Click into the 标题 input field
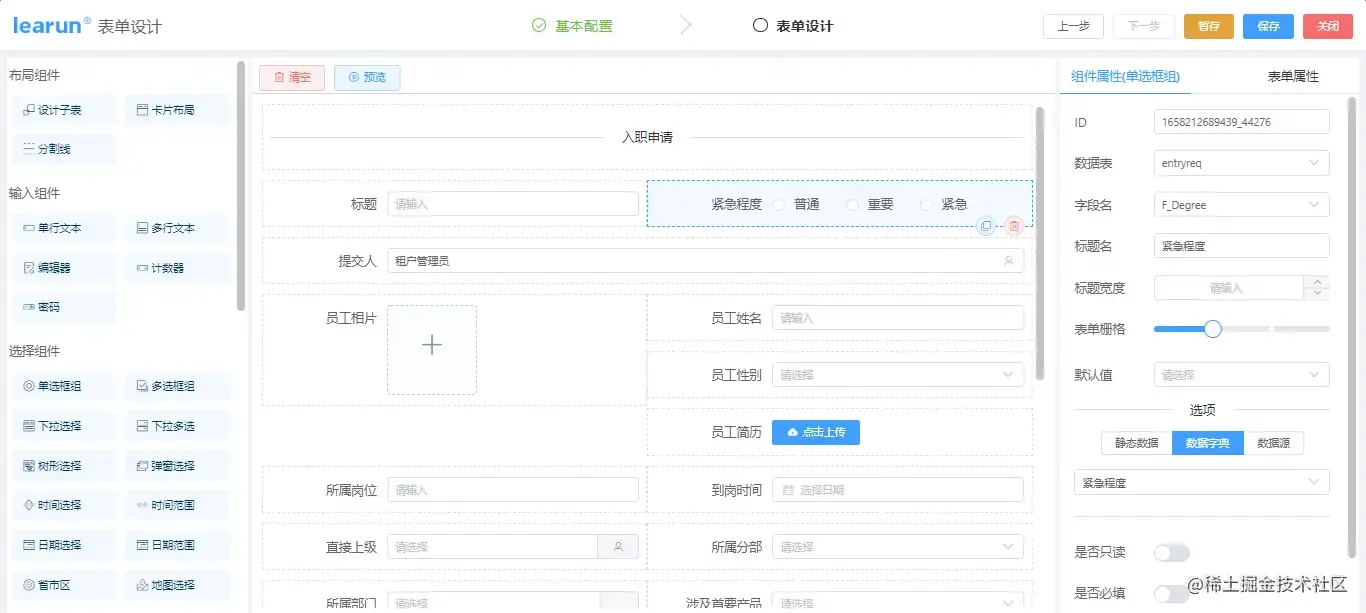This screenshot has height=613, width=1366. [513, 204]
